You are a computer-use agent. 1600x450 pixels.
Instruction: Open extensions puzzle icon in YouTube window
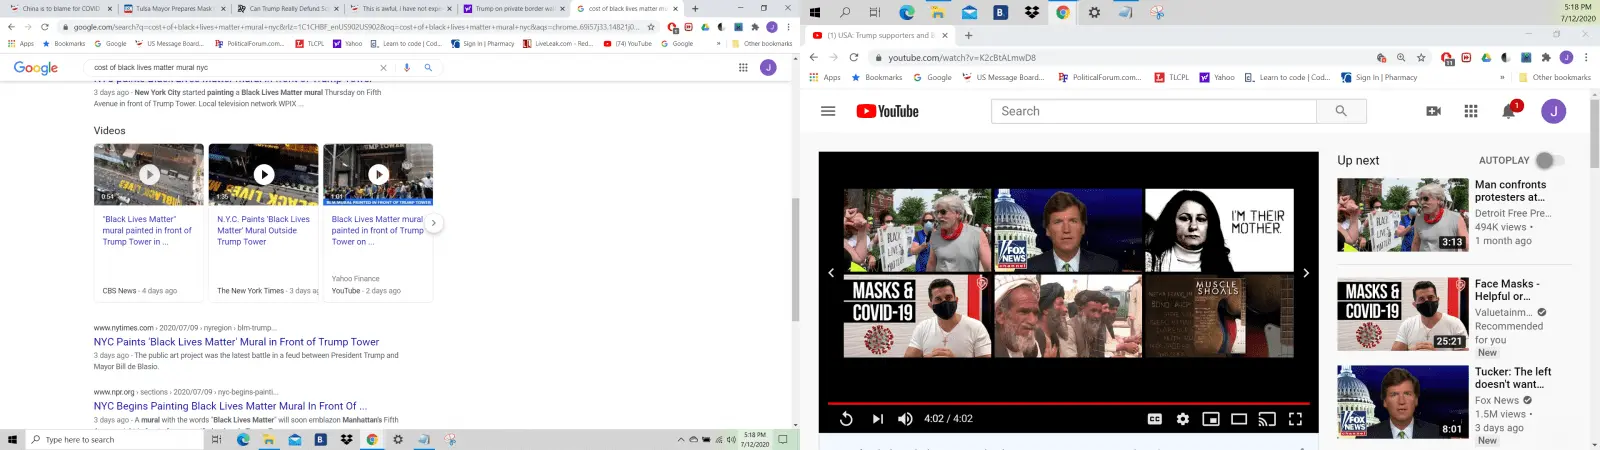[1546, 58]
